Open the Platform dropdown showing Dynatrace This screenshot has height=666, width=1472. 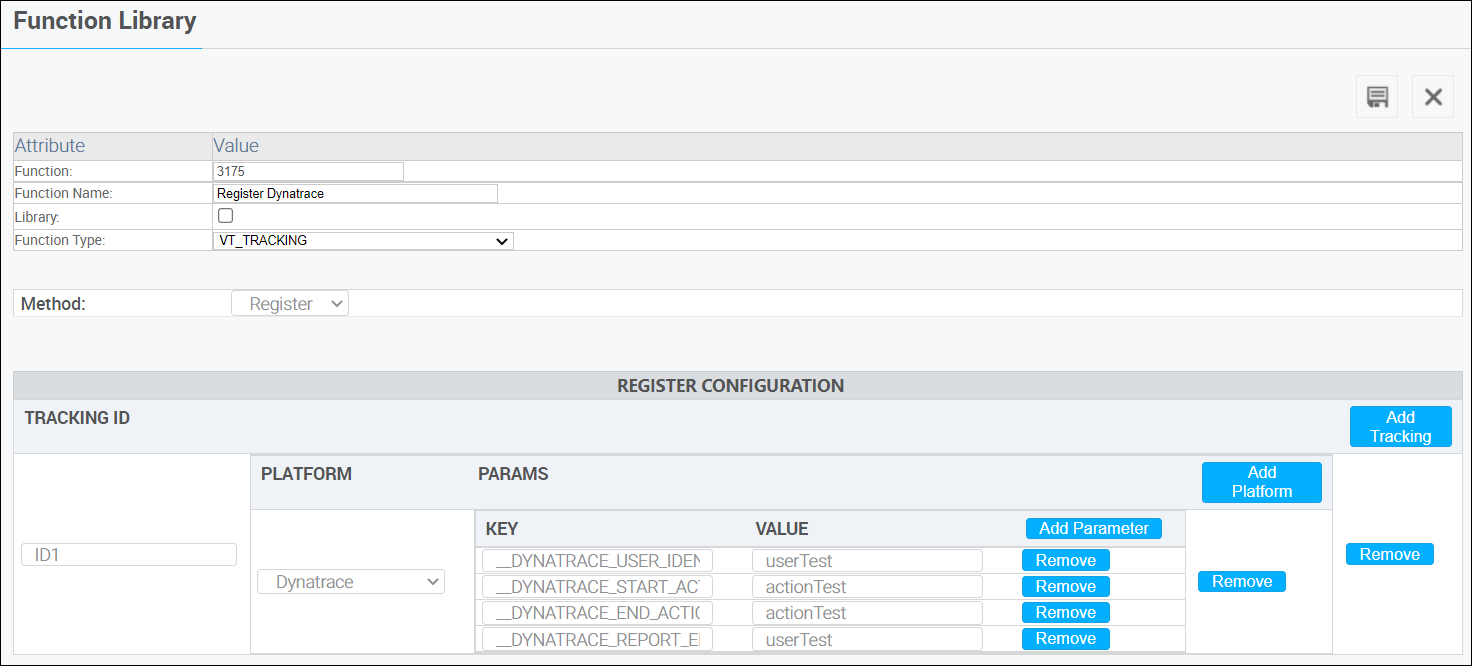tap(350, 580)
